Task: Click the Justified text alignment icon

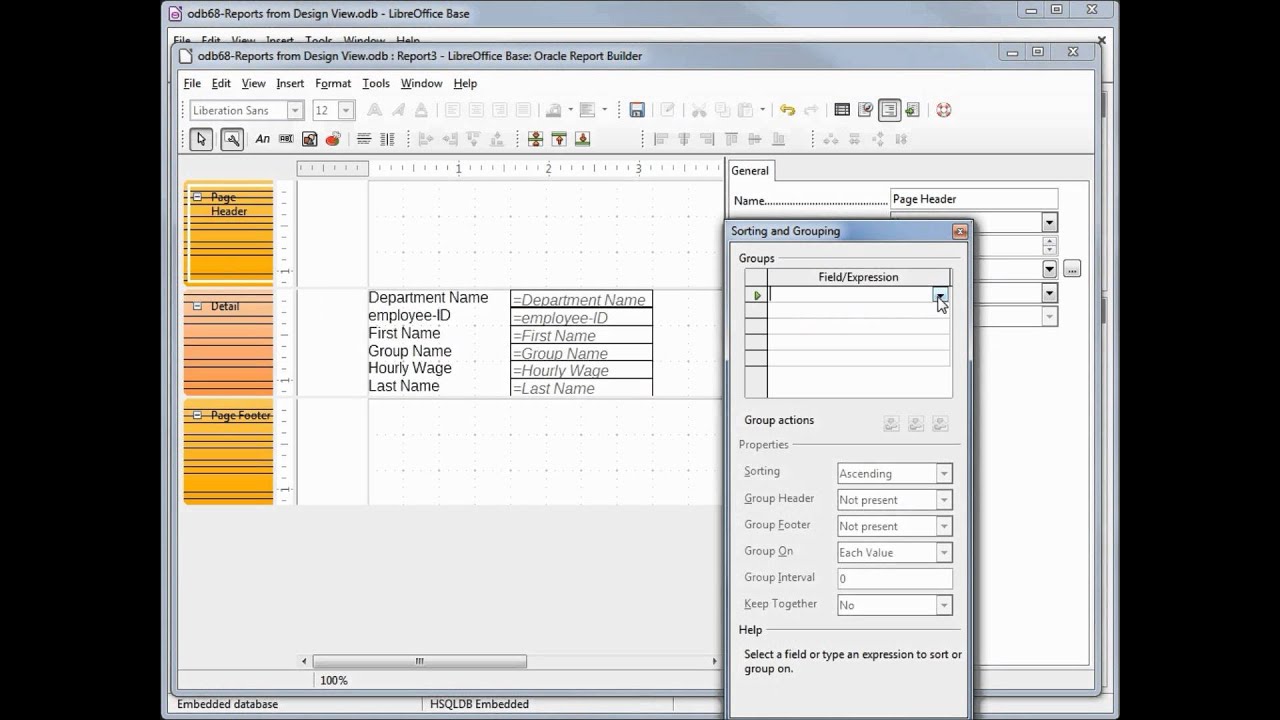Action: 523,110
